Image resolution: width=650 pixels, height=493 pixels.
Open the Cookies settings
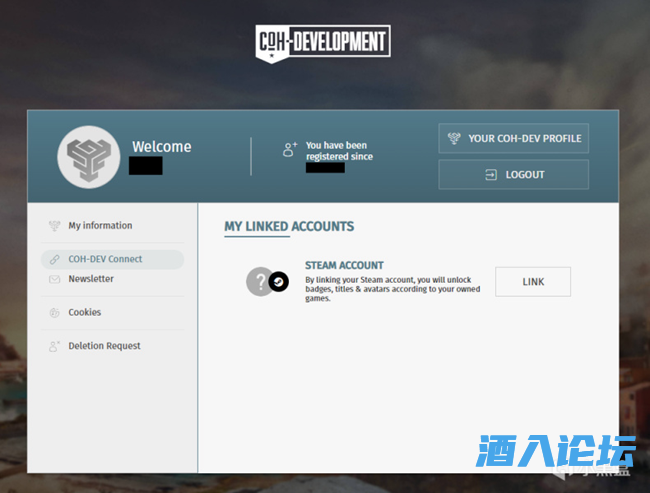pos(112,312)
